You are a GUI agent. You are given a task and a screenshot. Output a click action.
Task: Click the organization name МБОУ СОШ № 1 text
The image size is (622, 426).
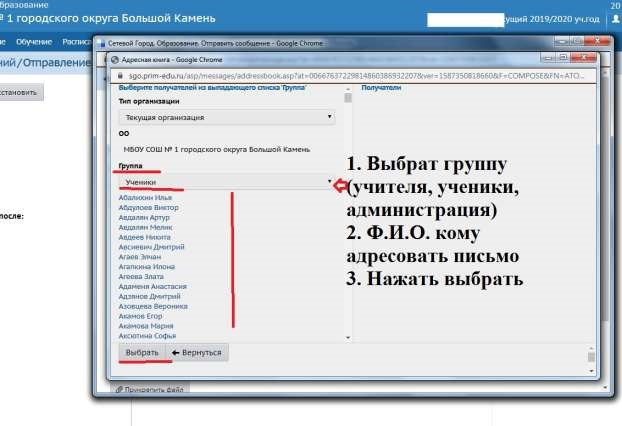click(x=217, y=150)
